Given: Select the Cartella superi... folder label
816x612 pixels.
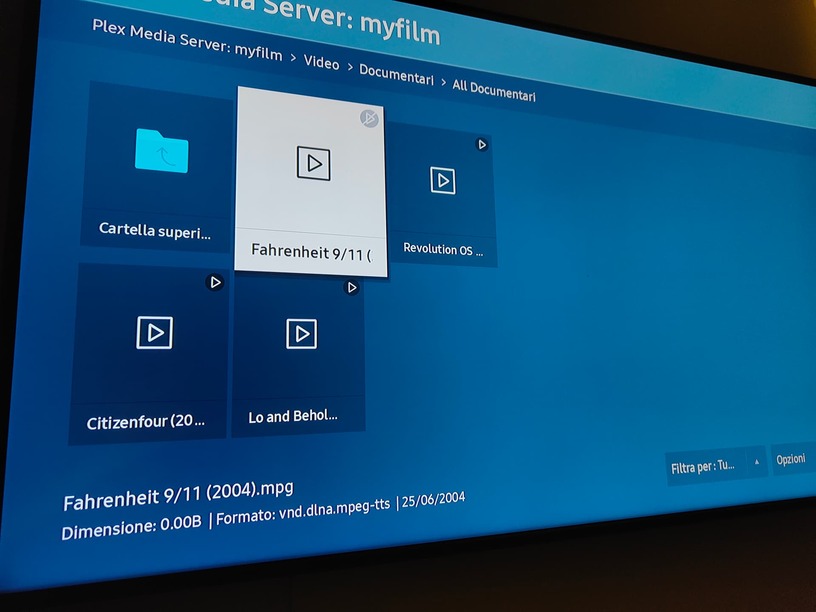Looking at the screenshot, I should tap(155, 230).
